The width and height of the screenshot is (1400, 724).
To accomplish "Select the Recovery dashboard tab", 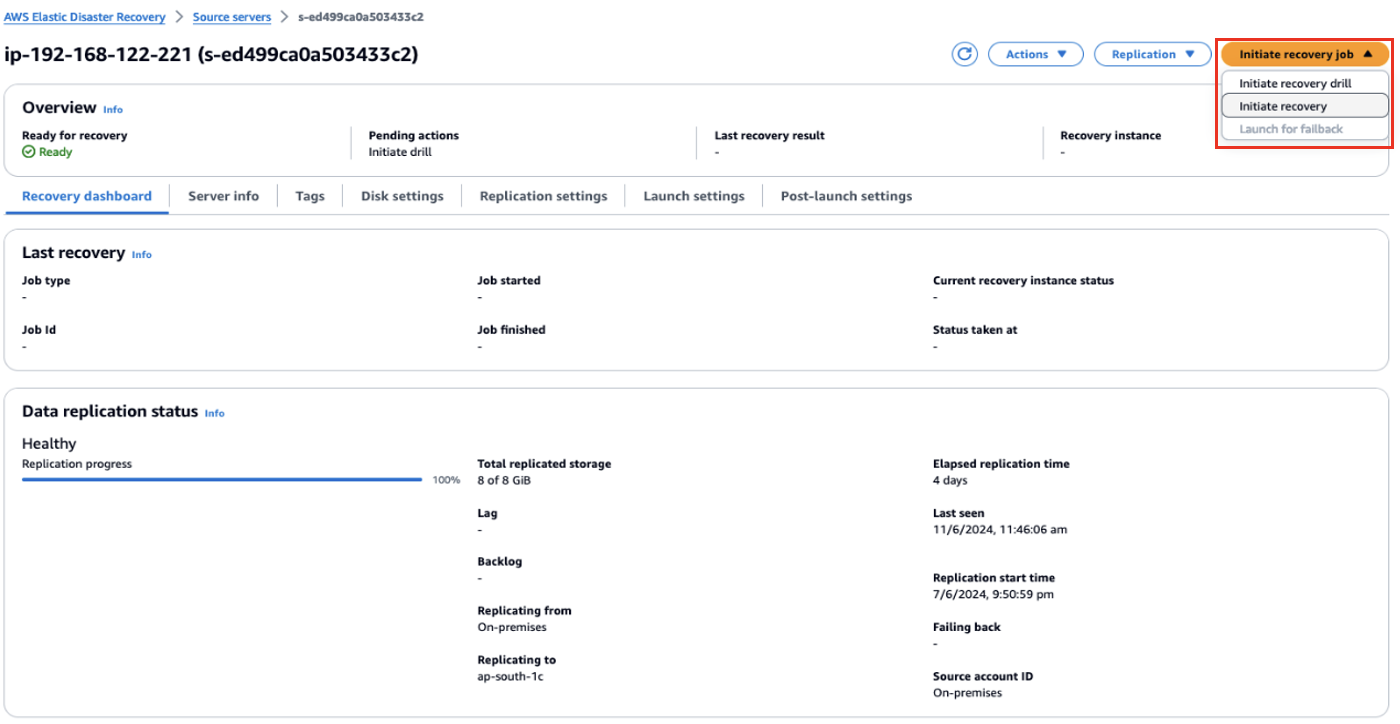I will (87, 196).
